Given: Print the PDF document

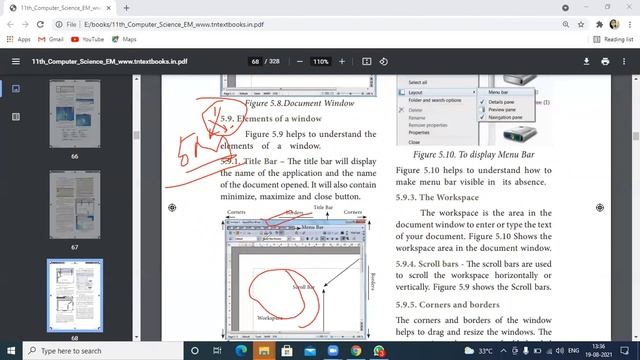Looking at the screenshot, I should tap(605, 62).
